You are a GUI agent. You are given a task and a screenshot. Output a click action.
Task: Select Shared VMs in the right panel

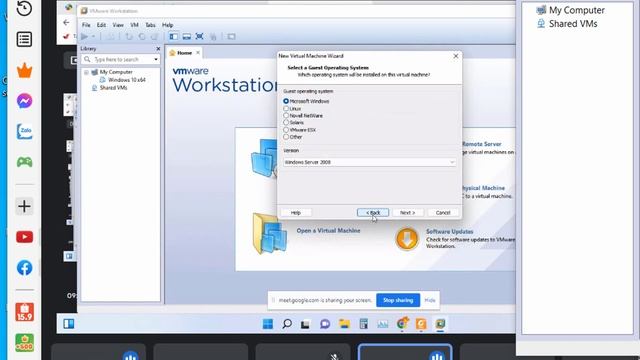pos(573,24)
